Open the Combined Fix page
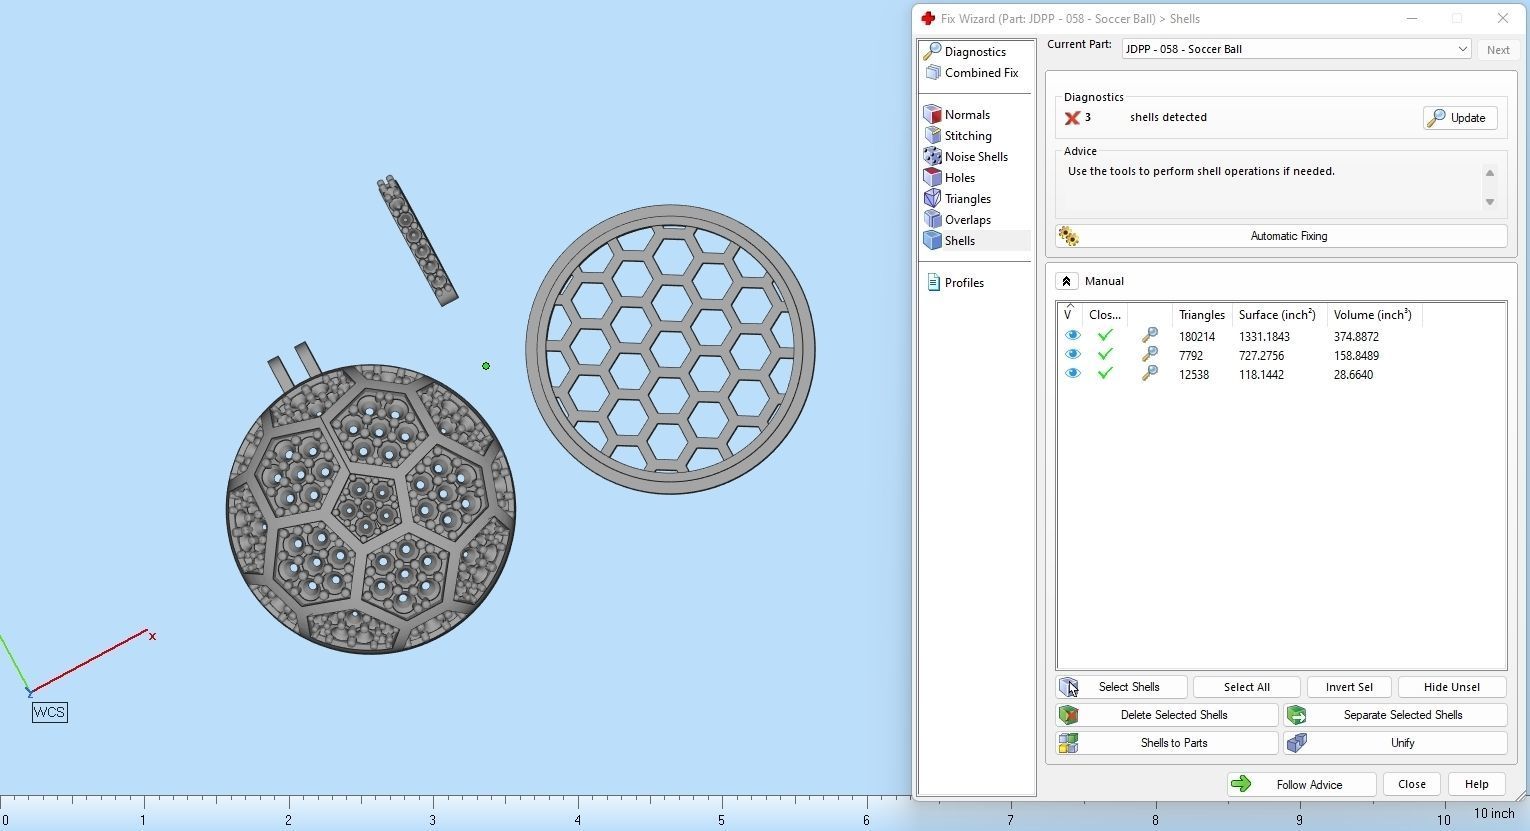This screenshot has width=1530, height=831. point(981,73)
